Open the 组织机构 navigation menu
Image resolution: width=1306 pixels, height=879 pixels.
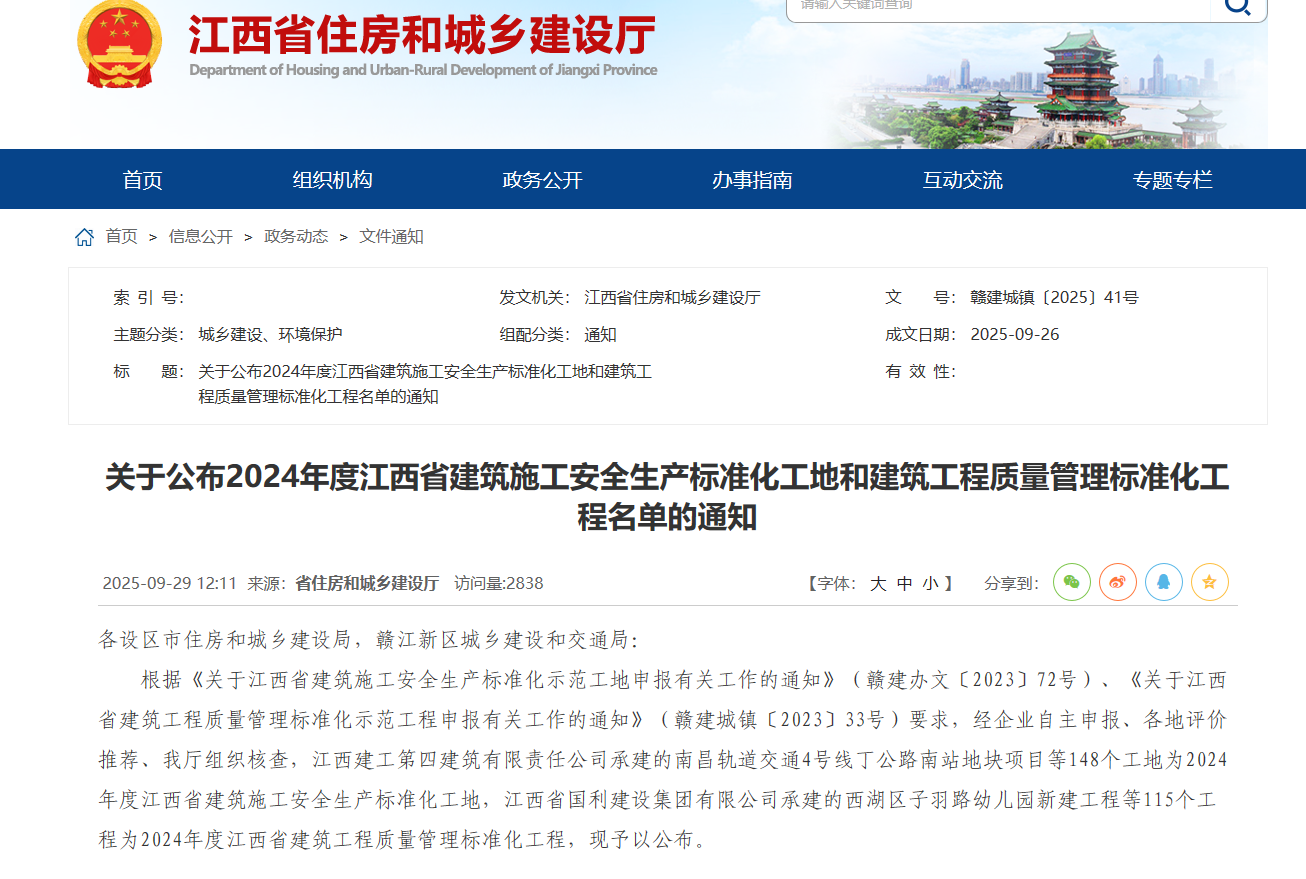332,180
